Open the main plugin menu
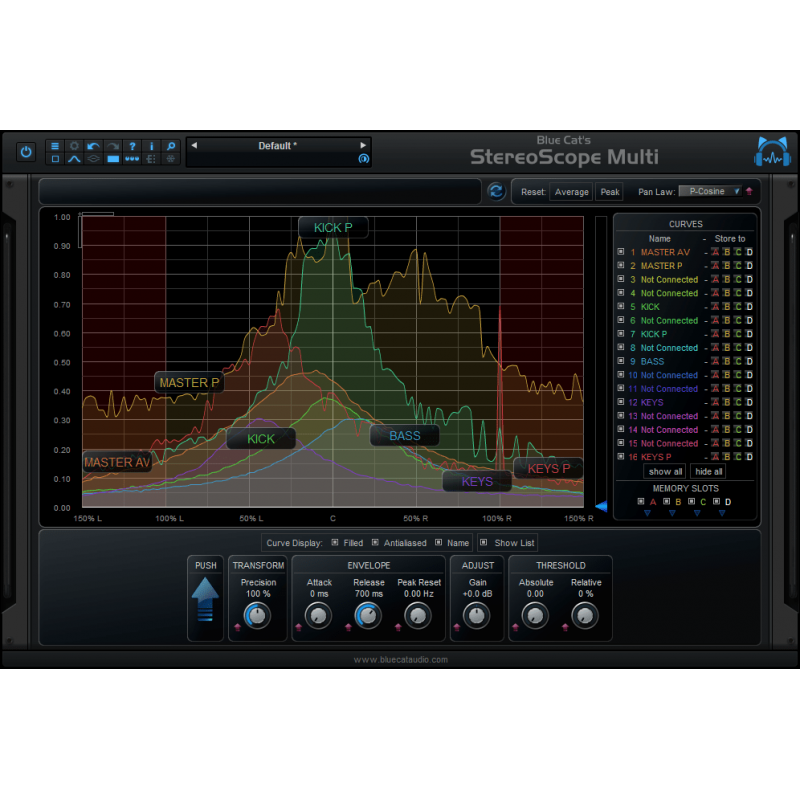The height and width of the screenshot is (800, 800). [x=55, y=145]
